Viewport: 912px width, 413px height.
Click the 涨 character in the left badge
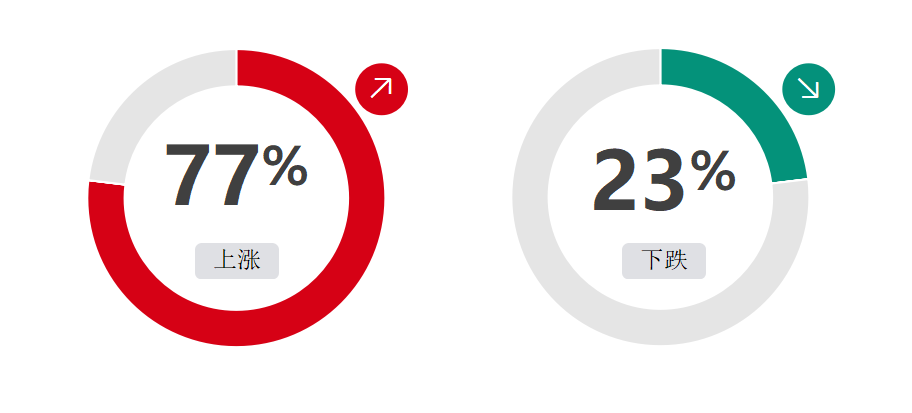(x=249, y=260)
